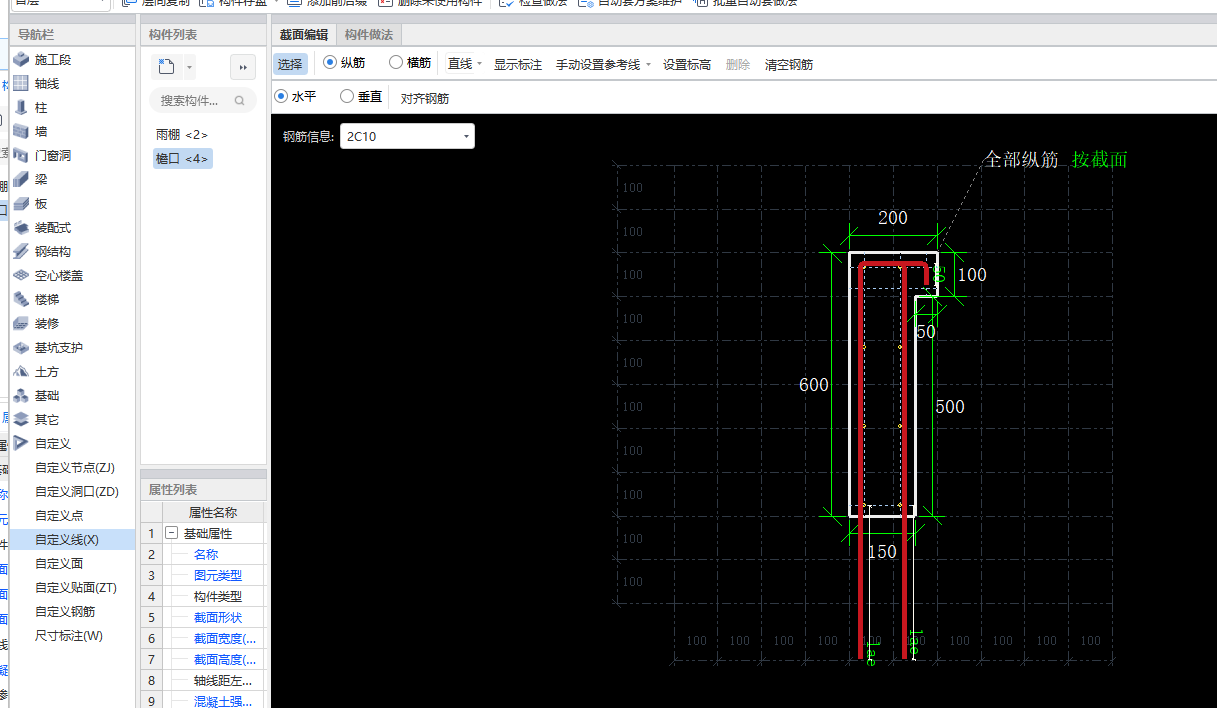Click the 构件类型 property row
1217x708 pixels.
pyautogui.click(x=205, y=597)
